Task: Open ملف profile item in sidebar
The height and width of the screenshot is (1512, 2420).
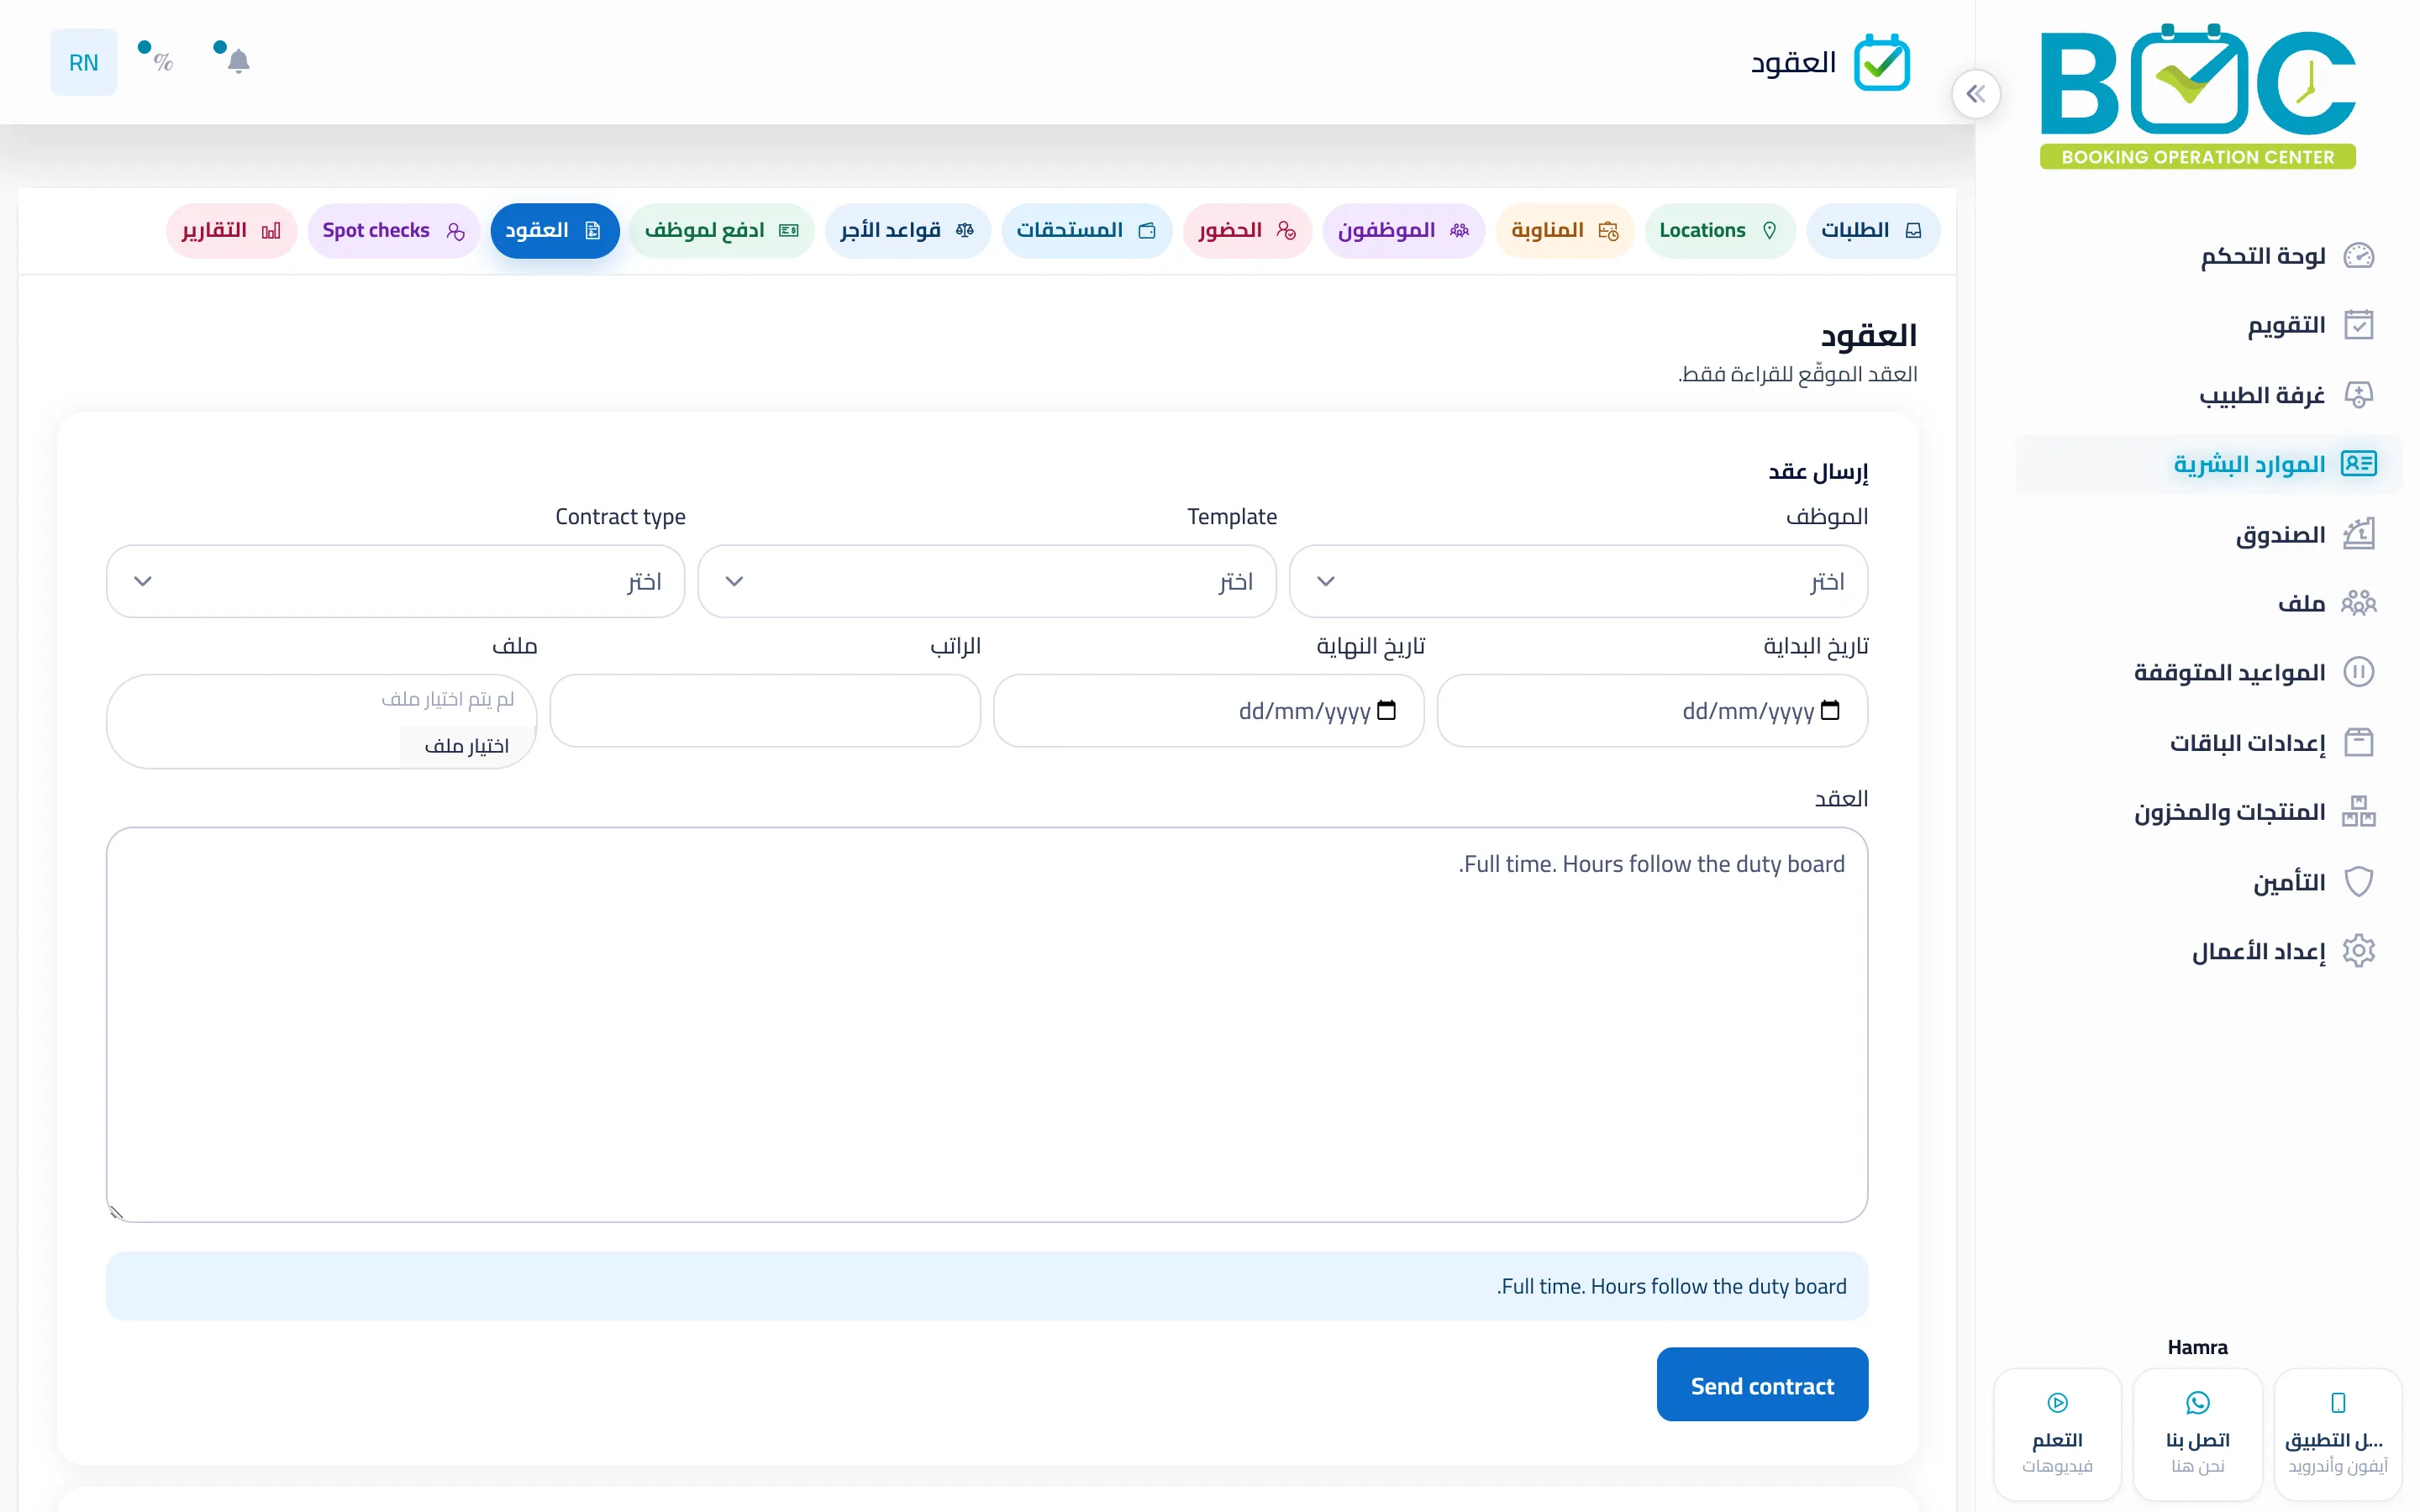Action: 2208,603
